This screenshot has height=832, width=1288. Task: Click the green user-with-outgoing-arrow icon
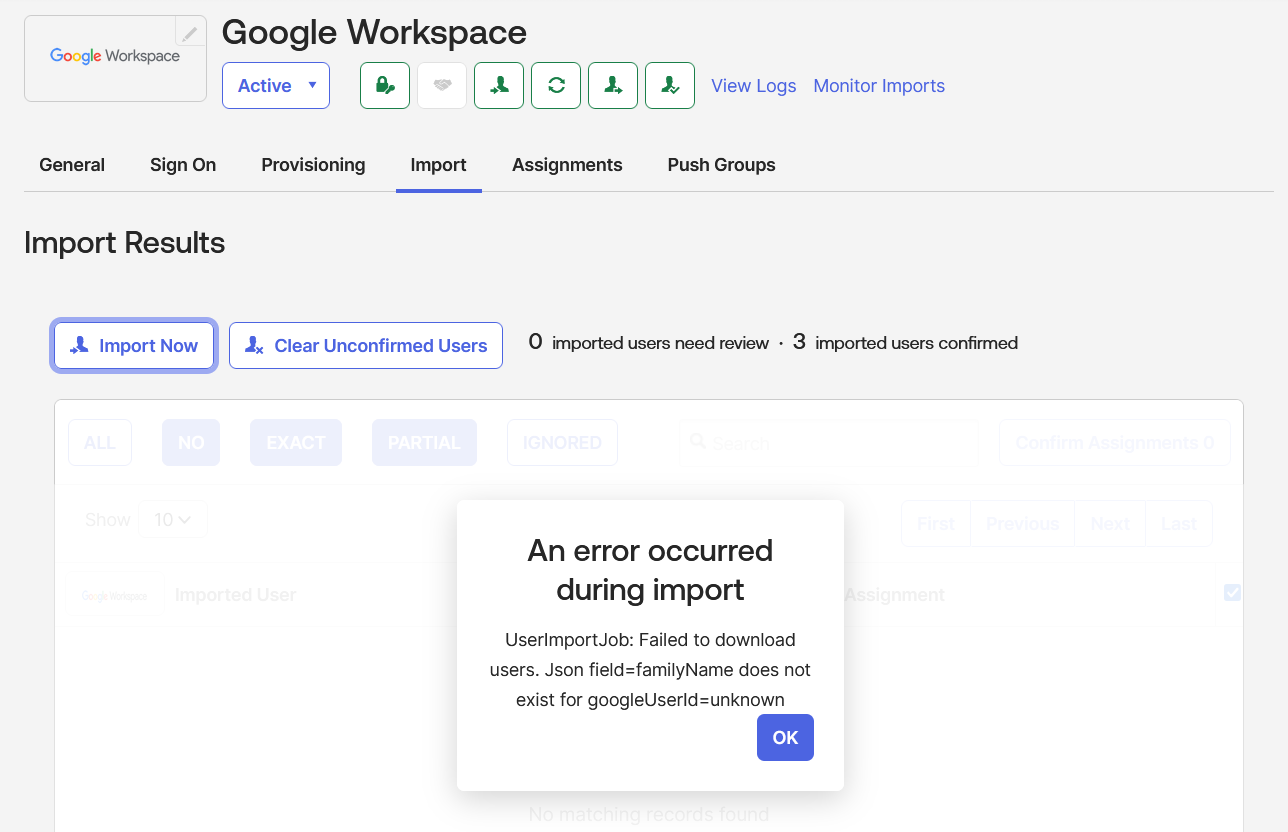[613, 86]
